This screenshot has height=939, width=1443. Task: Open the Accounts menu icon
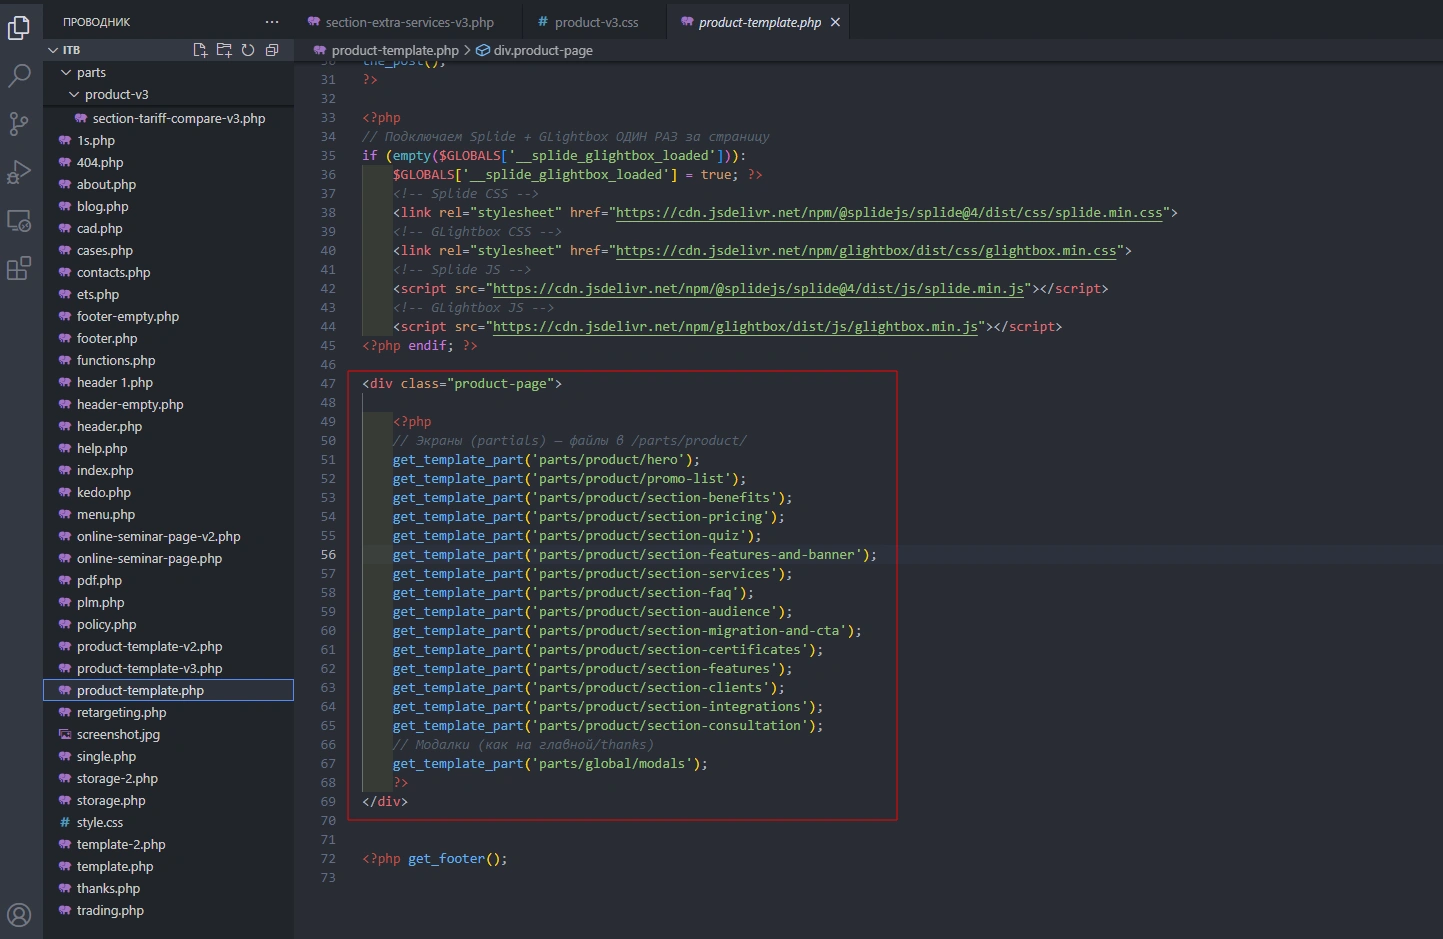click(19, 914)
